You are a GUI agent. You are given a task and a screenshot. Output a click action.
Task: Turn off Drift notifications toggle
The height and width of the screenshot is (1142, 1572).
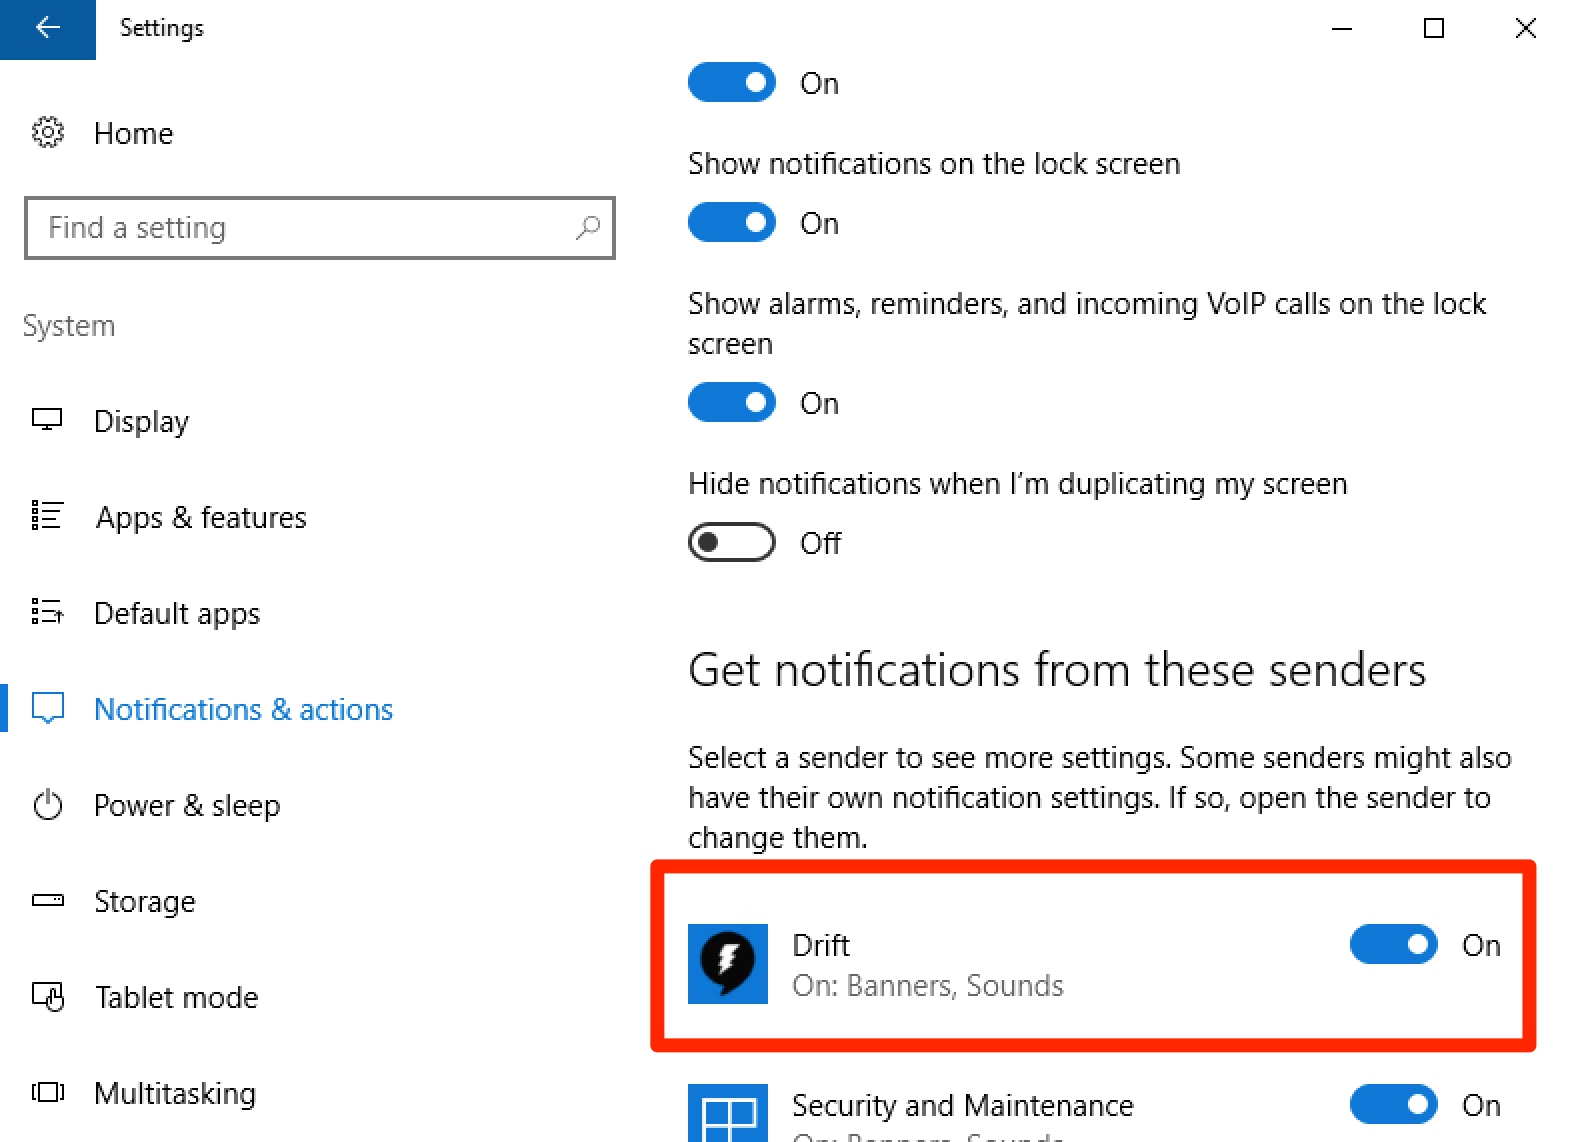click(1394, 945)
